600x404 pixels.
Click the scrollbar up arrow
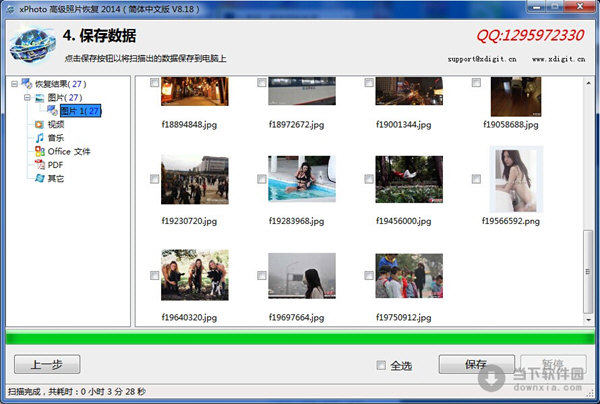tap(588, 83)
